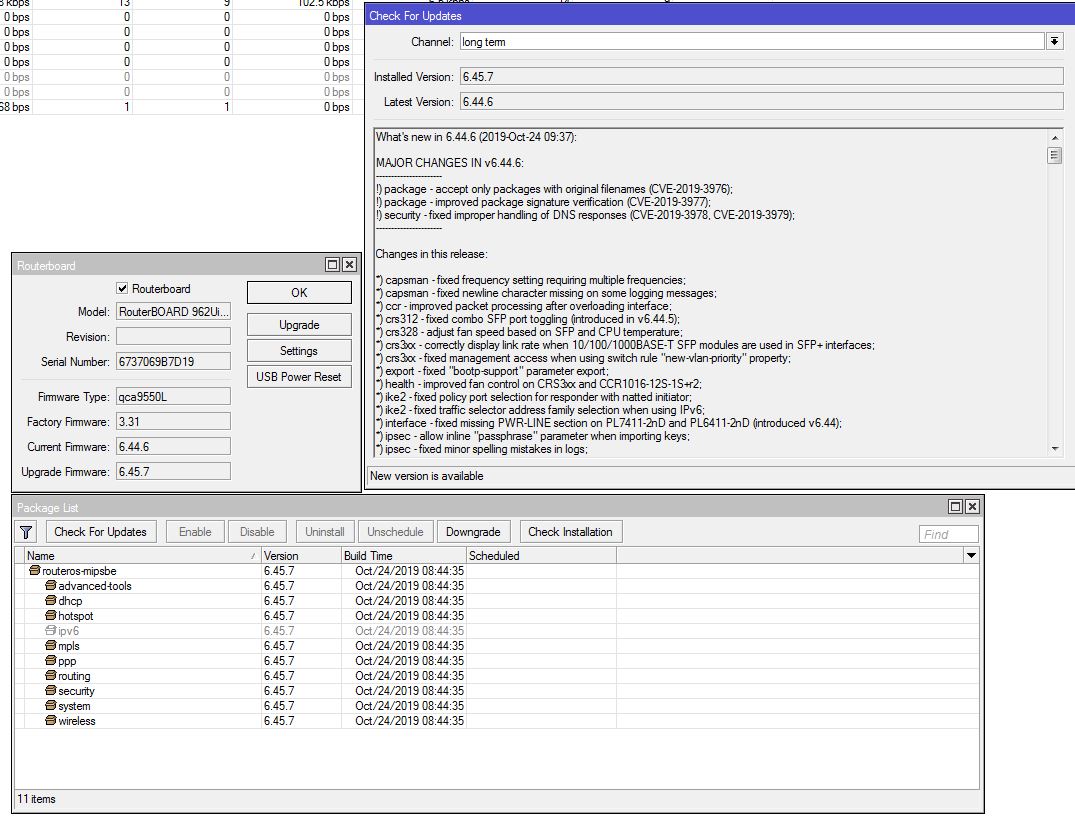1075x820 pixels.
Task: Click the '11 items' status text
Action: (x=36, y=799)
